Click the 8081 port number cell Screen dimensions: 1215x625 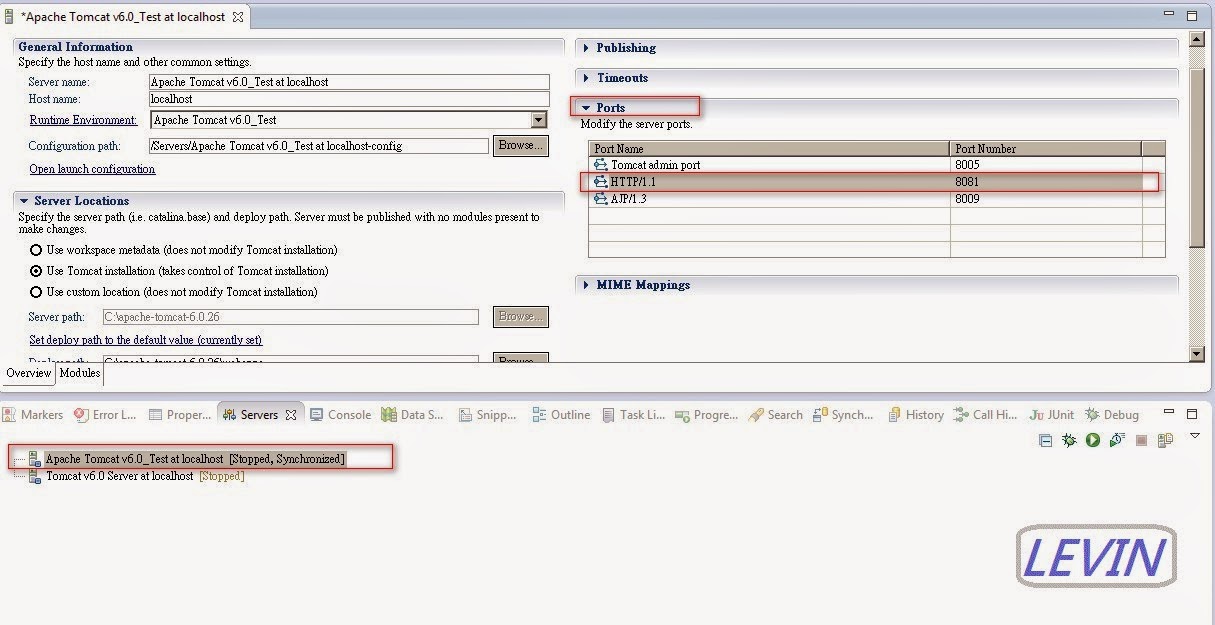[1045, 182]
